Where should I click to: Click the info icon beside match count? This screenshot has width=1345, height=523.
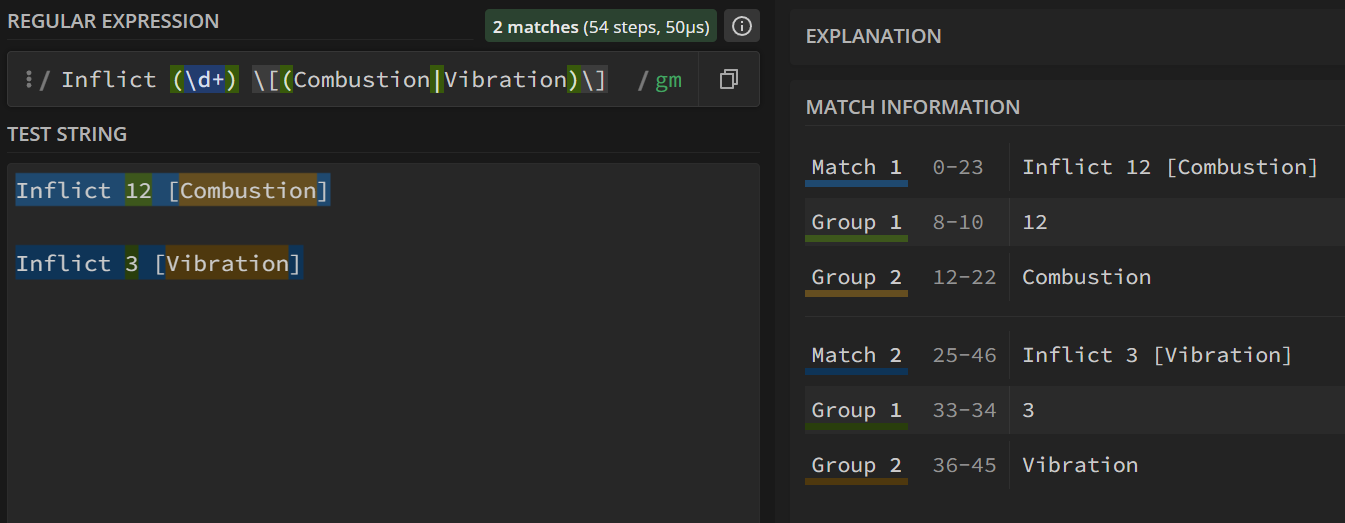[x=741, y=27]
